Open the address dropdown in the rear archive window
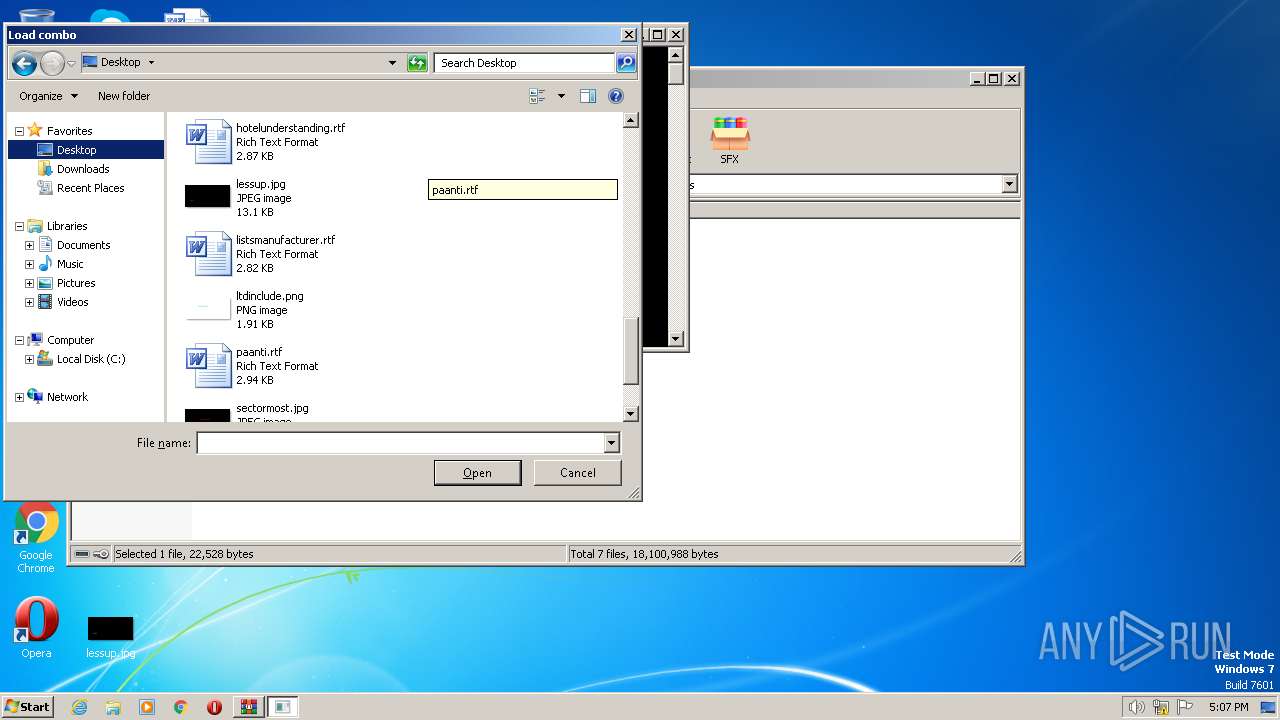This screenshot has width=1280, height=720. [1009, 184]
